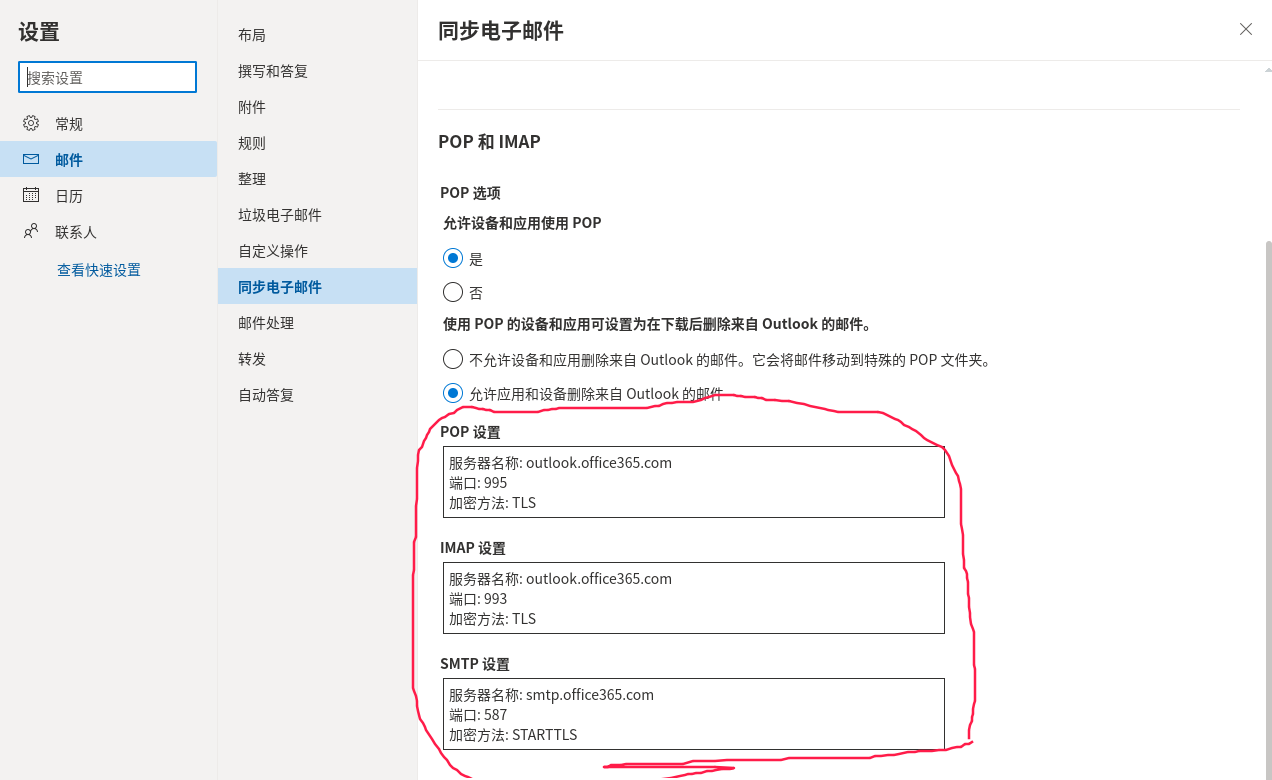Click the POP 设置 label
The image size is (1272, 780).
pos(470,432)
